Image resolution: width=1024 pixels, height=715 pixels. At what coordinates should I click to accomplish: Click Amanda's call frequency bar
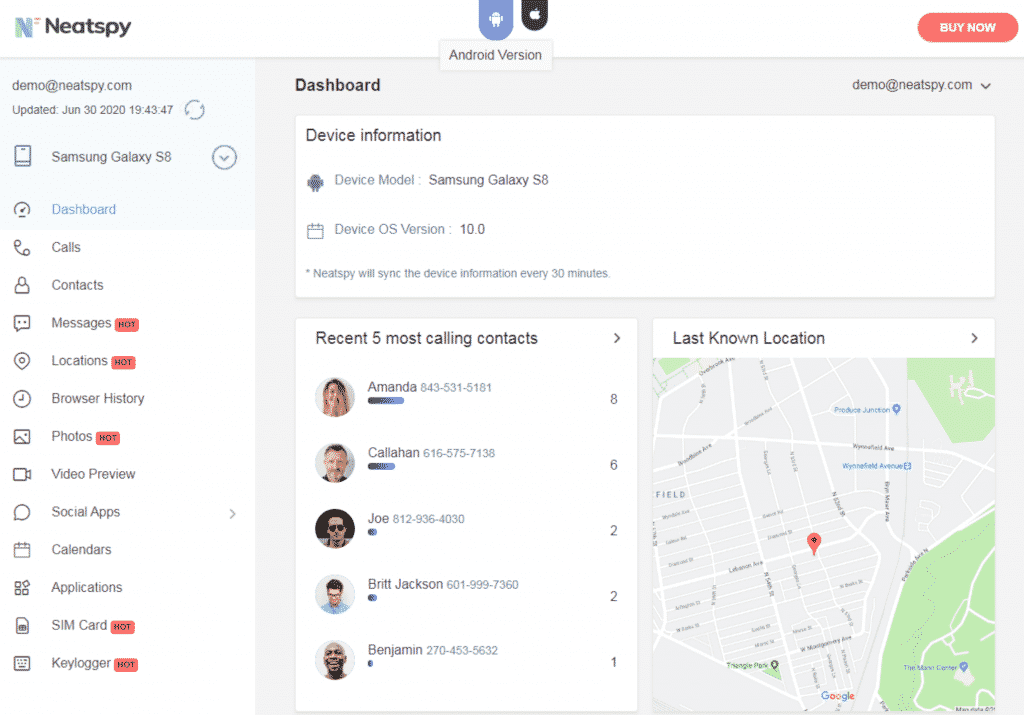[384, 400]
